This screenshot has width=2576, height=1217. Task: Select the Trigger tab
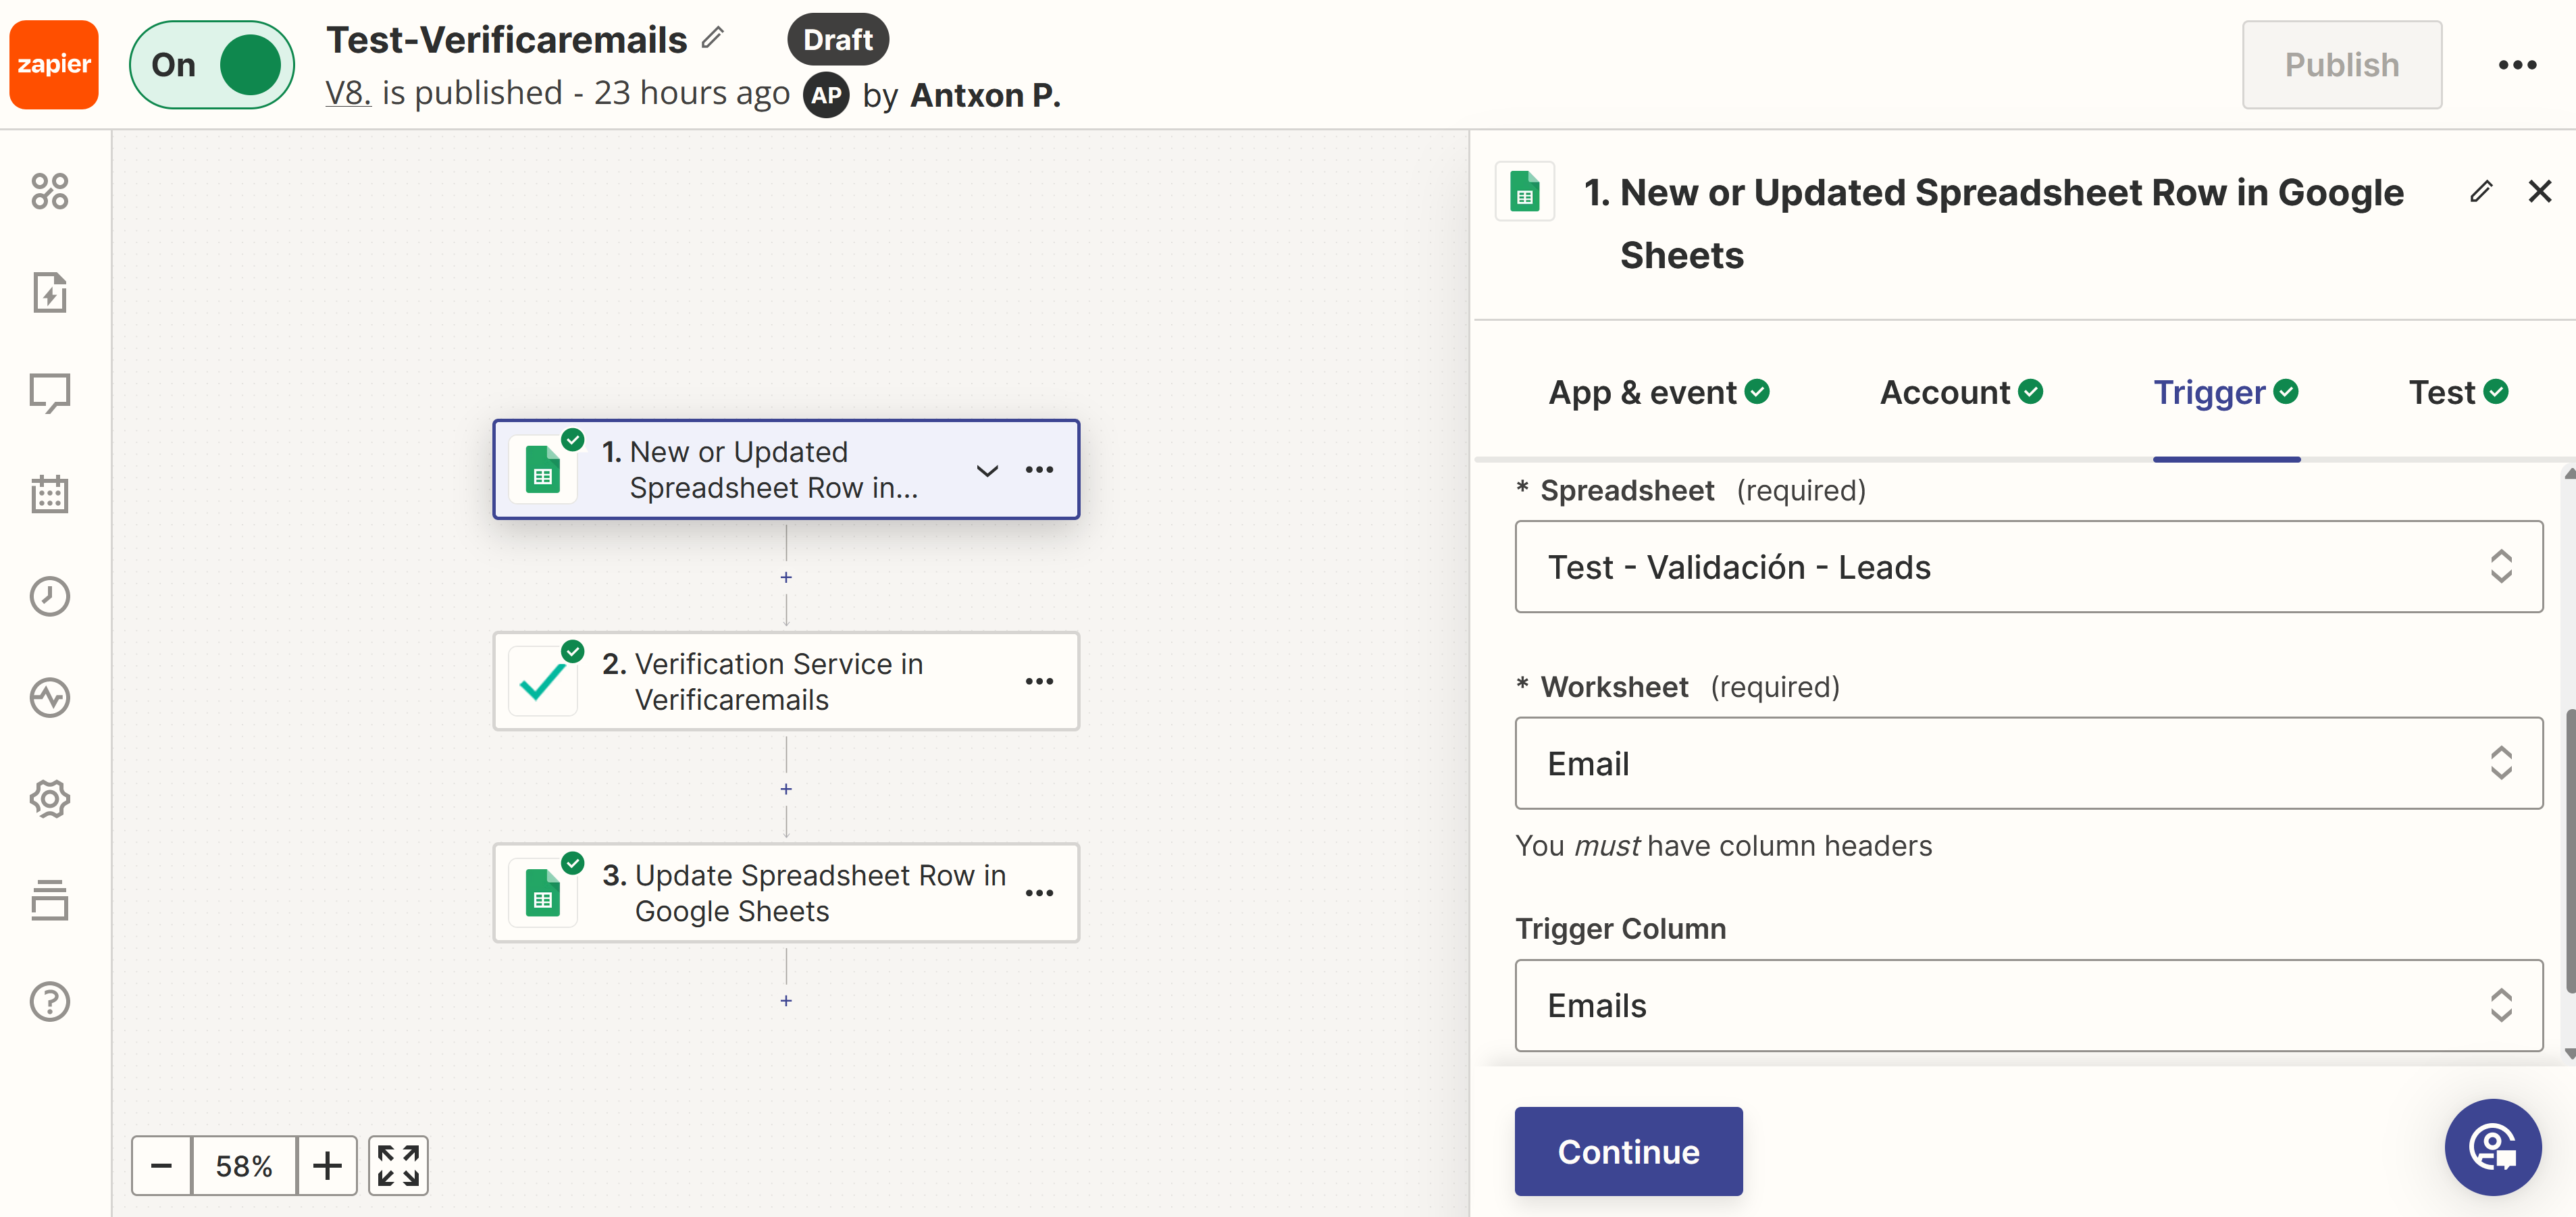pos(2227,391)
